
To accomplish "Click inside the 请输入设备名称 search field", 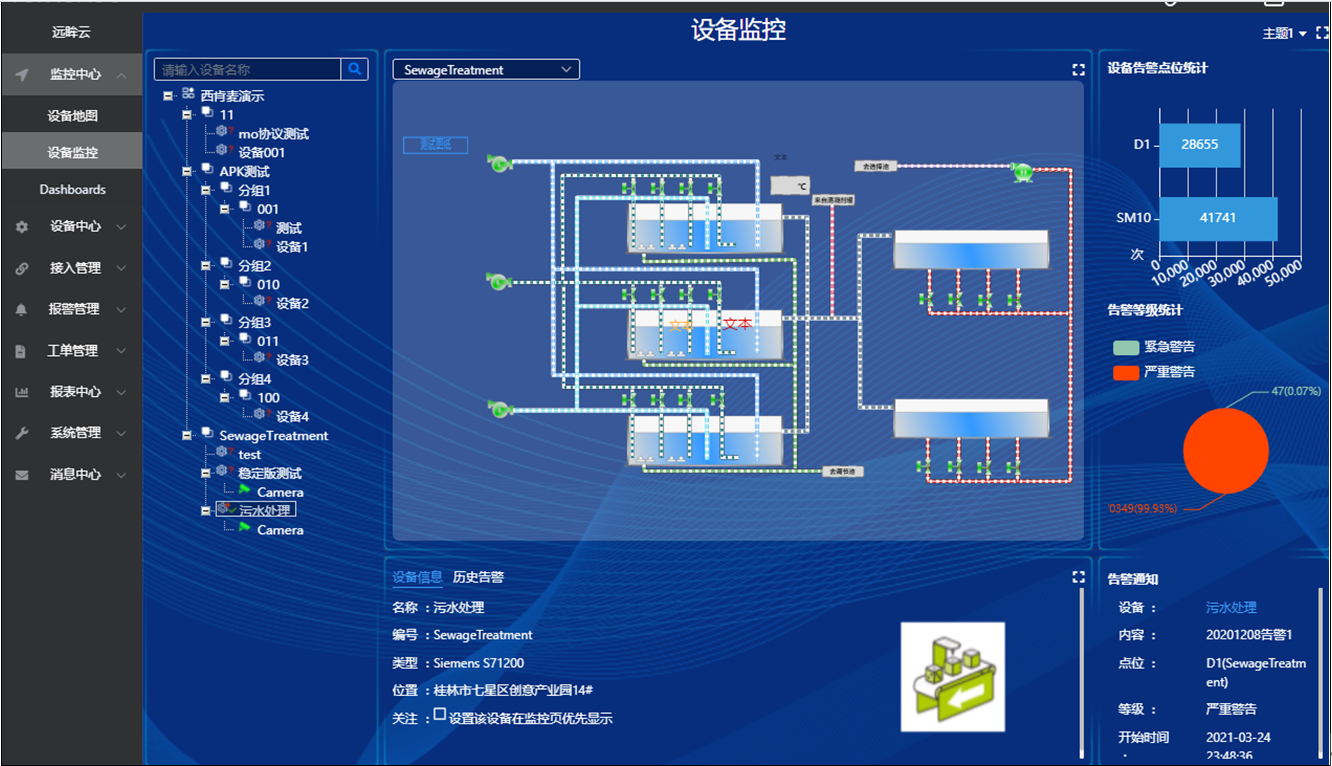I will [247, 69].
